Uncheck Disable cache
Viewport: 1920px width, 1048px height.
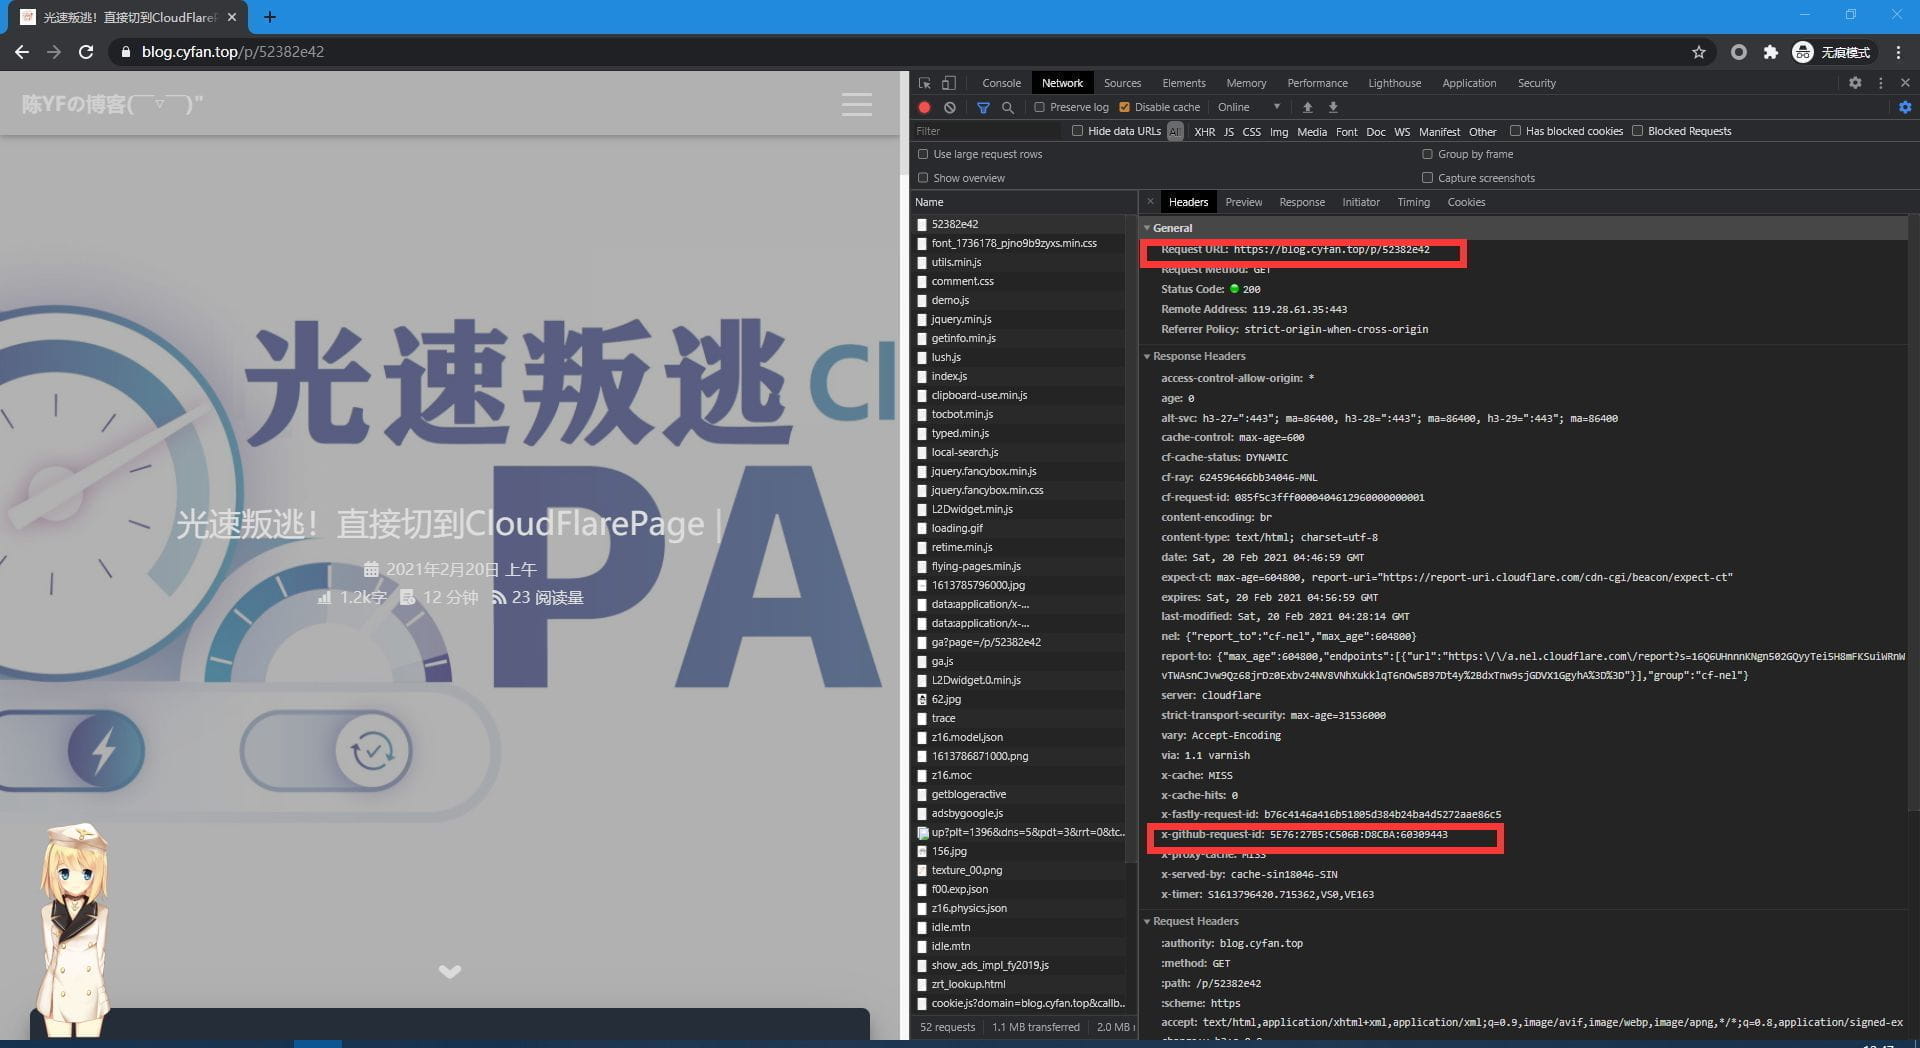(x=1124, y=107)
